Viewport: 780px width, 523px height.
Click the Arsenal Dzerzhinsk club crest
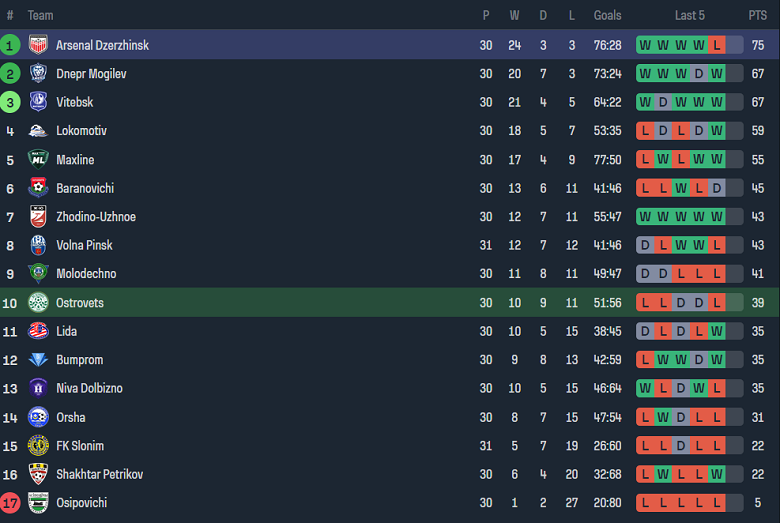click(38, 45)
